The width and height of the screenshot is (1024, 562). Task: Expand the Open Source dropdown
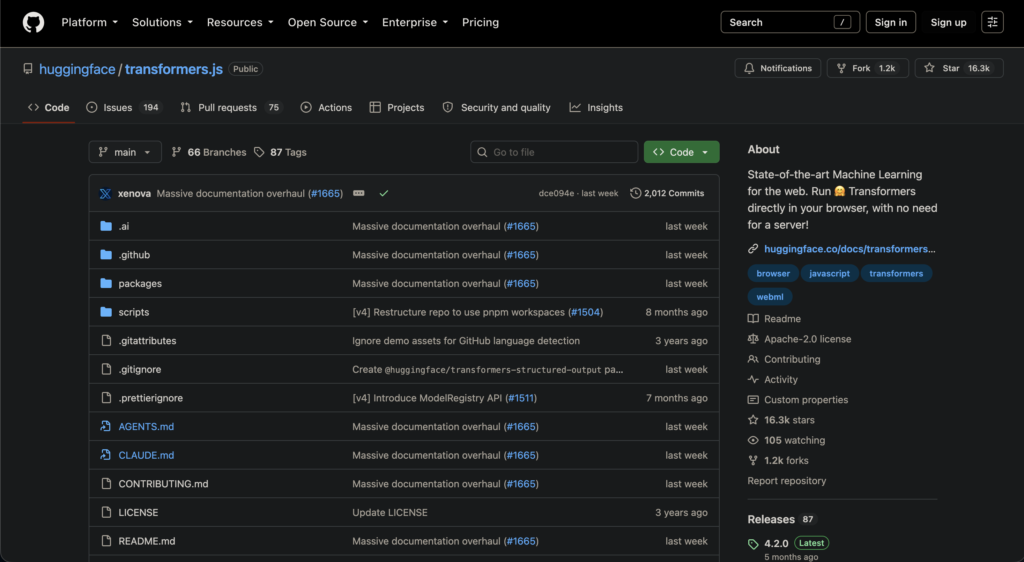pos(328,22)
